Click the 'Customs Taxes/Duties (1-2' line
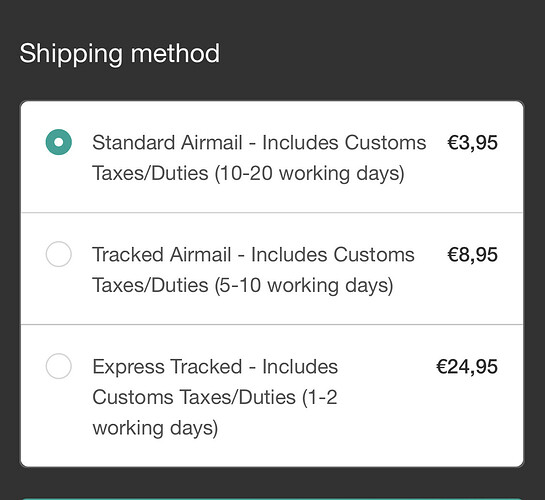This screenshot has height=500, width=545. click(x=215, y=397)
